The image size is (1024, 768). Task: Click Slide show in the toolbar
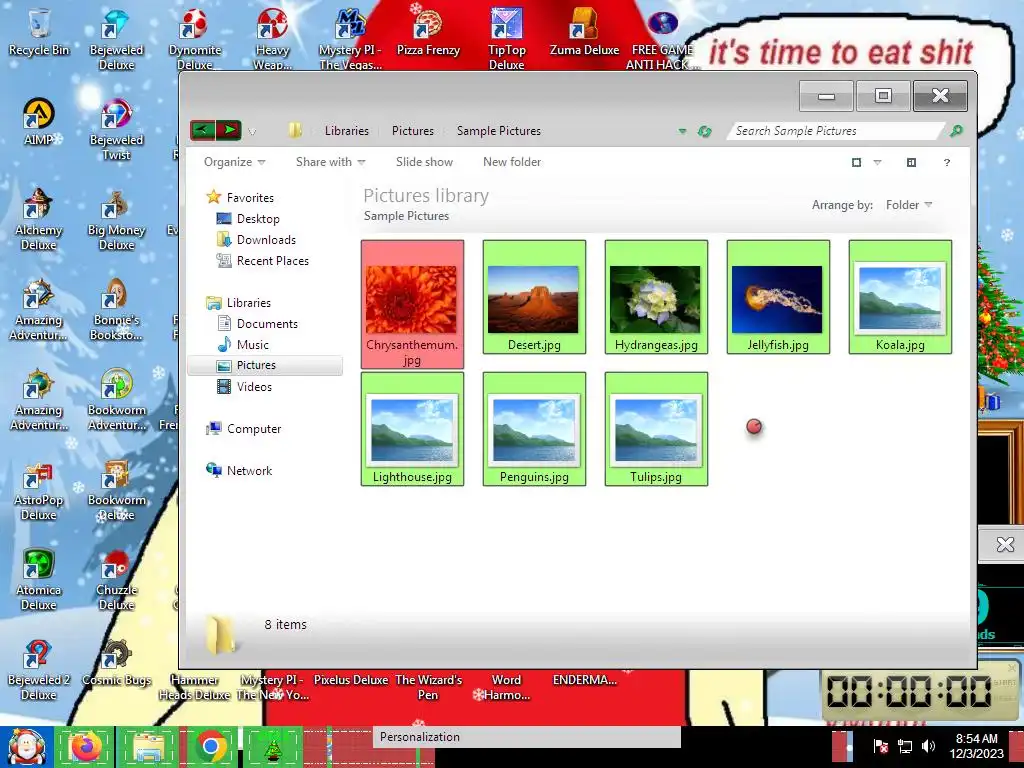coord(424,162)
